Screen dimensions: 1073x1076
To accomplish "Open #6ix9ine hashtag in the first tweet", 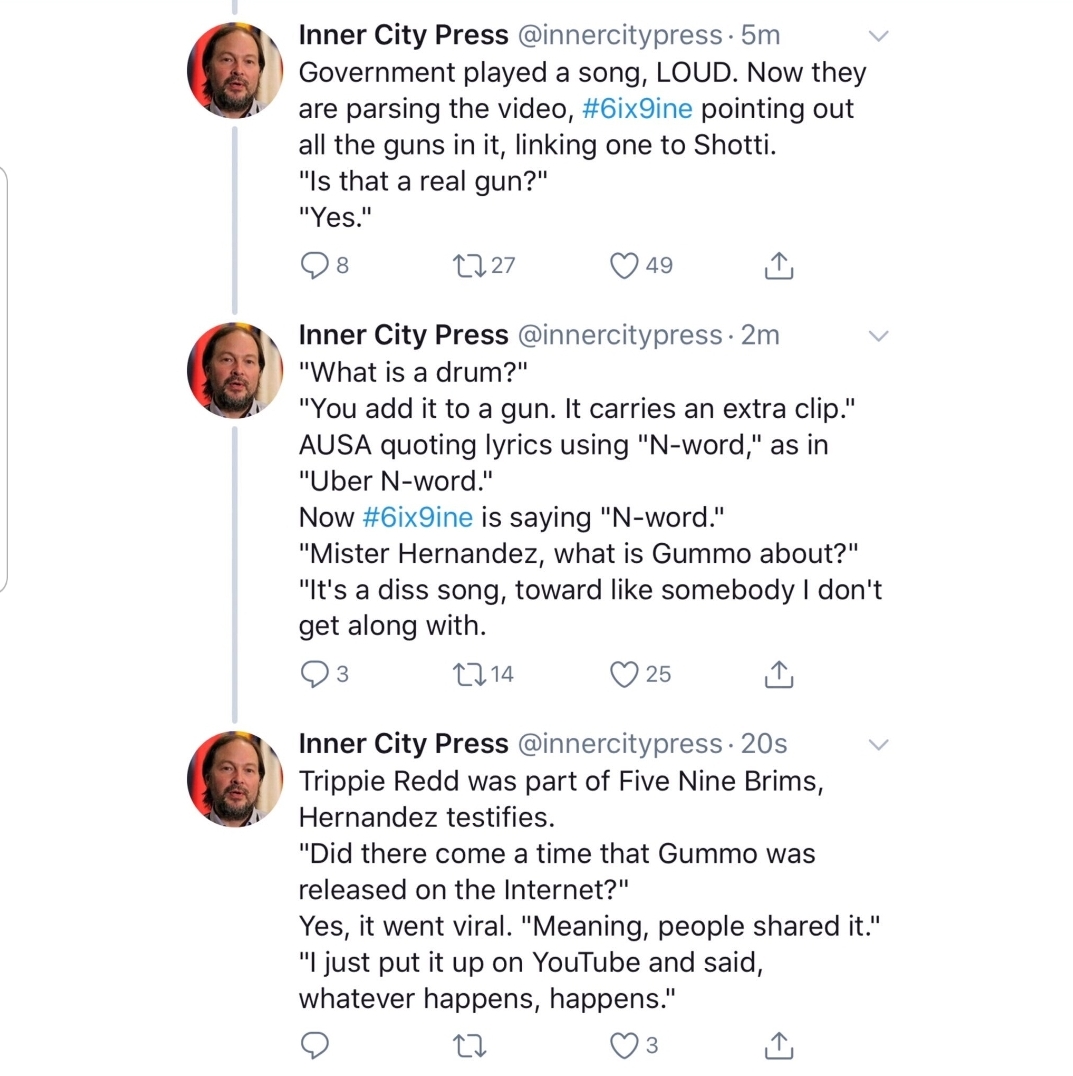I will pyautogui.click(x=636, y=109).
